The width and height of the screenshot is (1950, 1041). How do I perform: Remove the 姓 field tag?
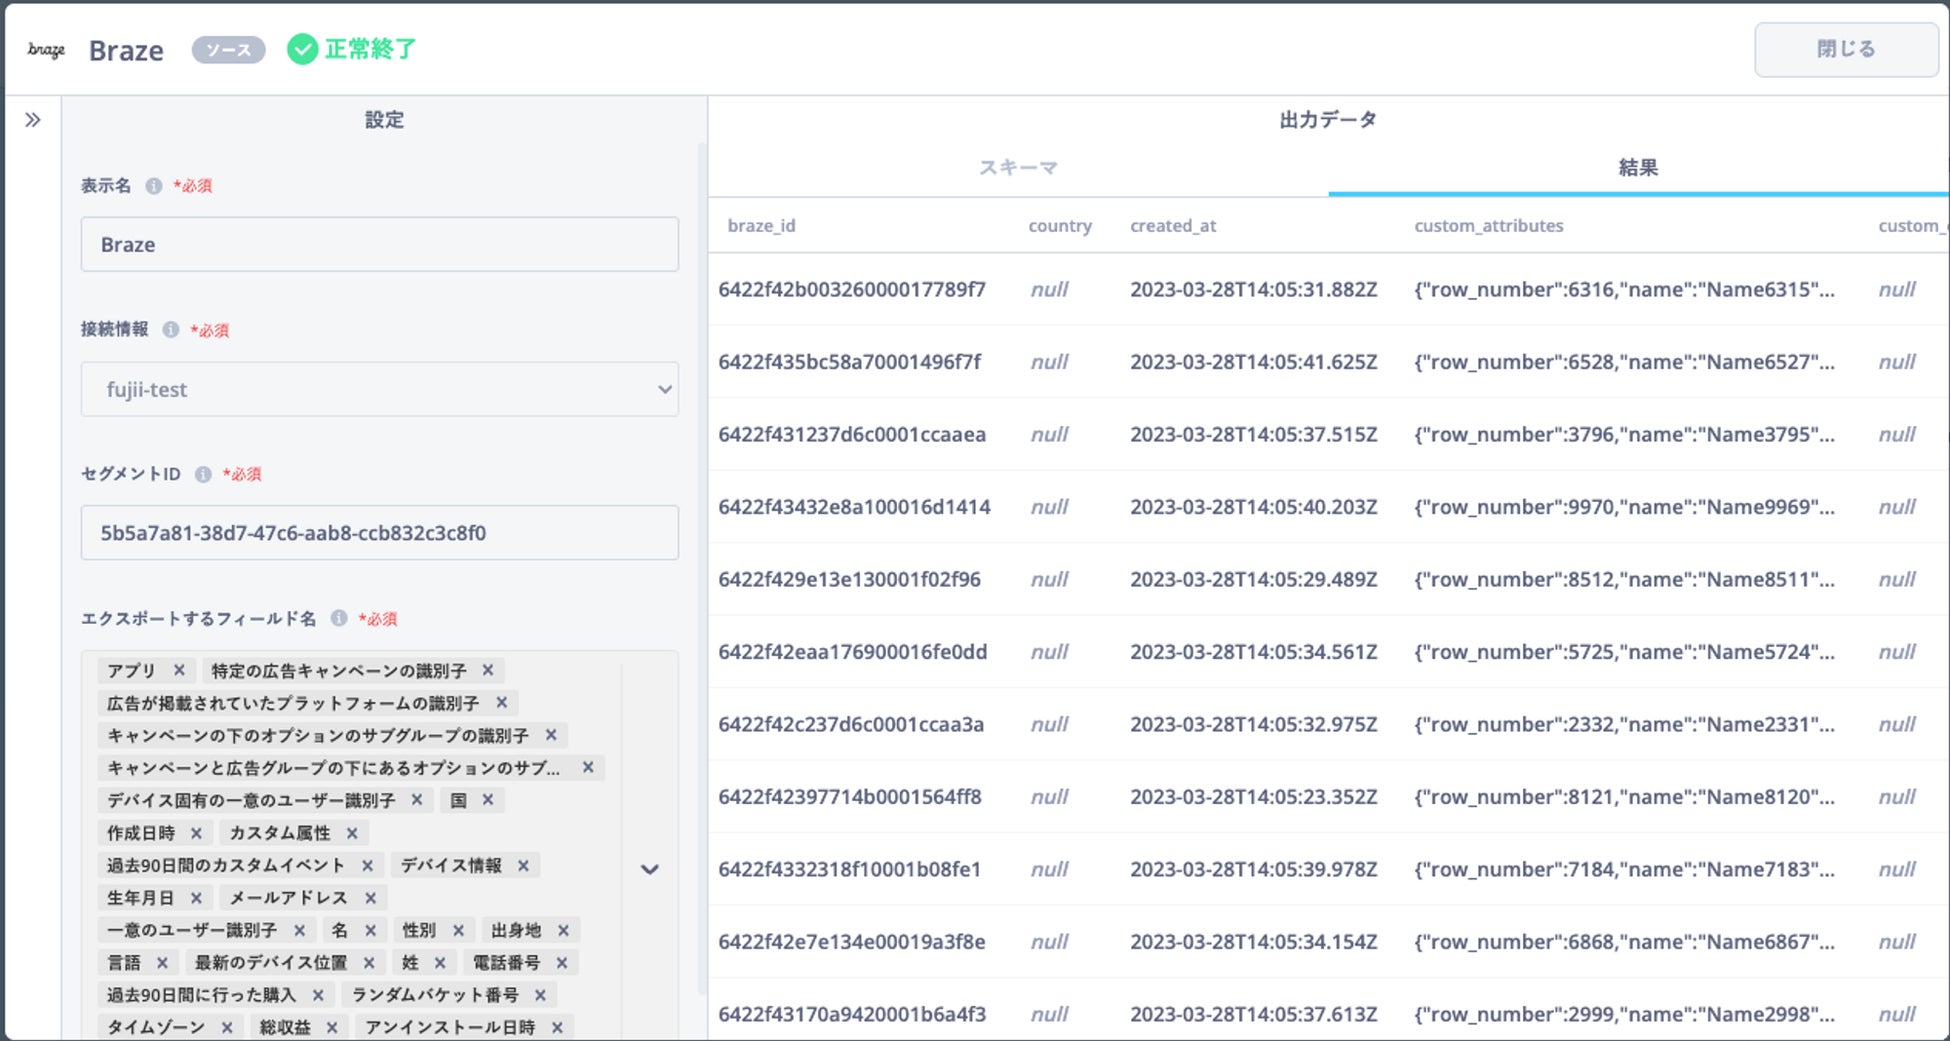coord(440,962)
